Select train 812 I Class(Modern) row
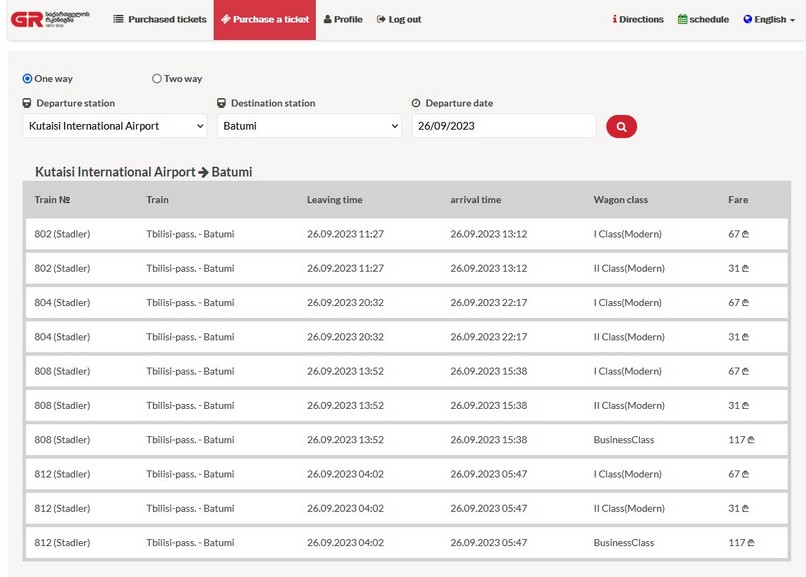Image resolution: width=806 pixels, height=577 pixels. pos(407,474)
